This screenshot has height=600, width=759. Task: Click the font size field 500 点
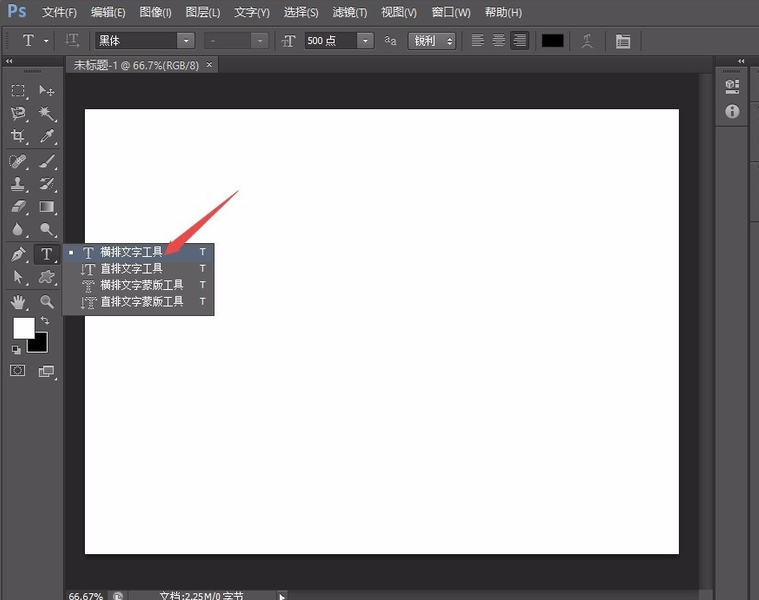(x=331, y=41)
